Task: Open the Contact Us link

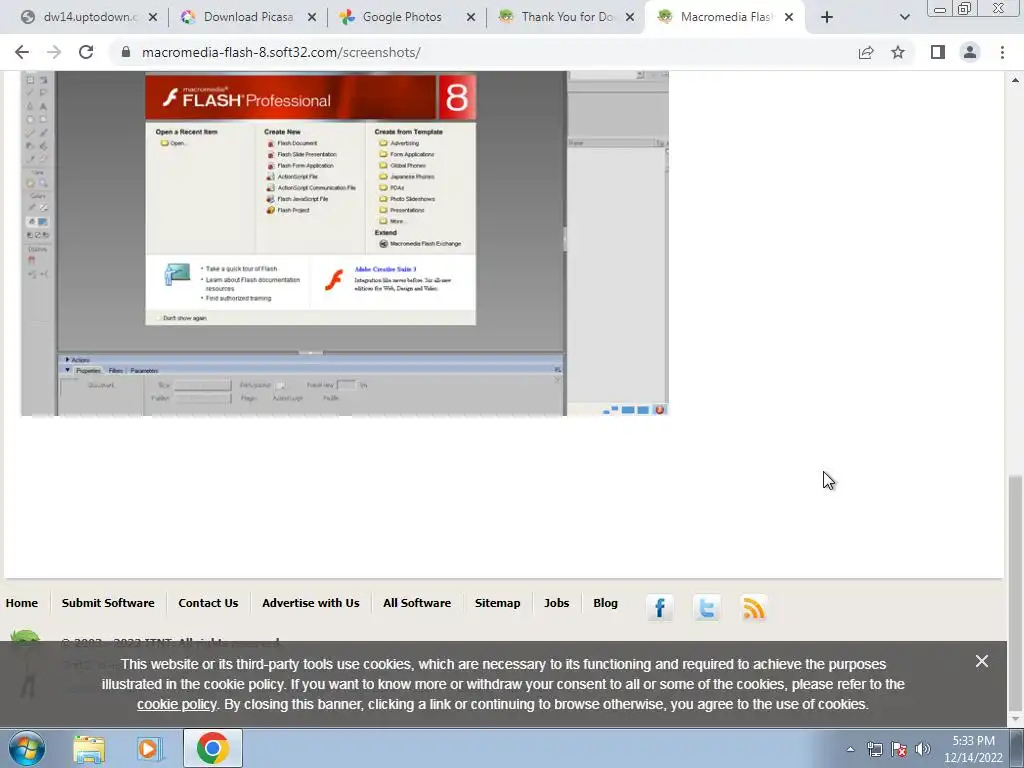Action: 208,603
